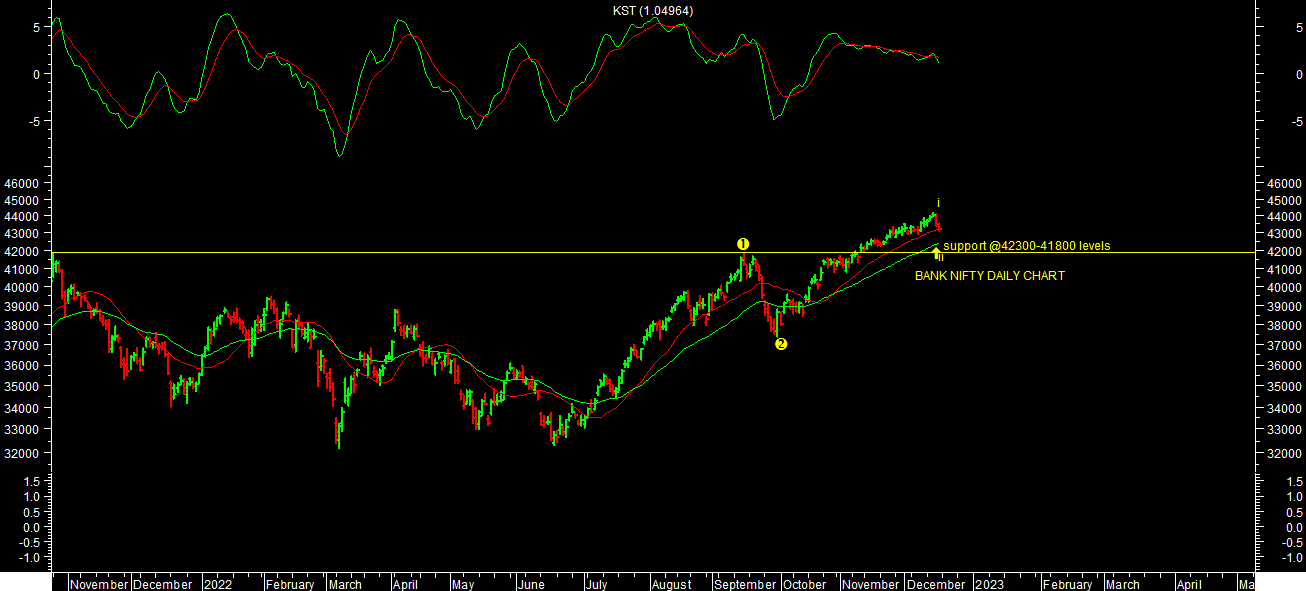1306x591 pixels.
Task: Select September on the date axis
Action: (x=745, y=585)
